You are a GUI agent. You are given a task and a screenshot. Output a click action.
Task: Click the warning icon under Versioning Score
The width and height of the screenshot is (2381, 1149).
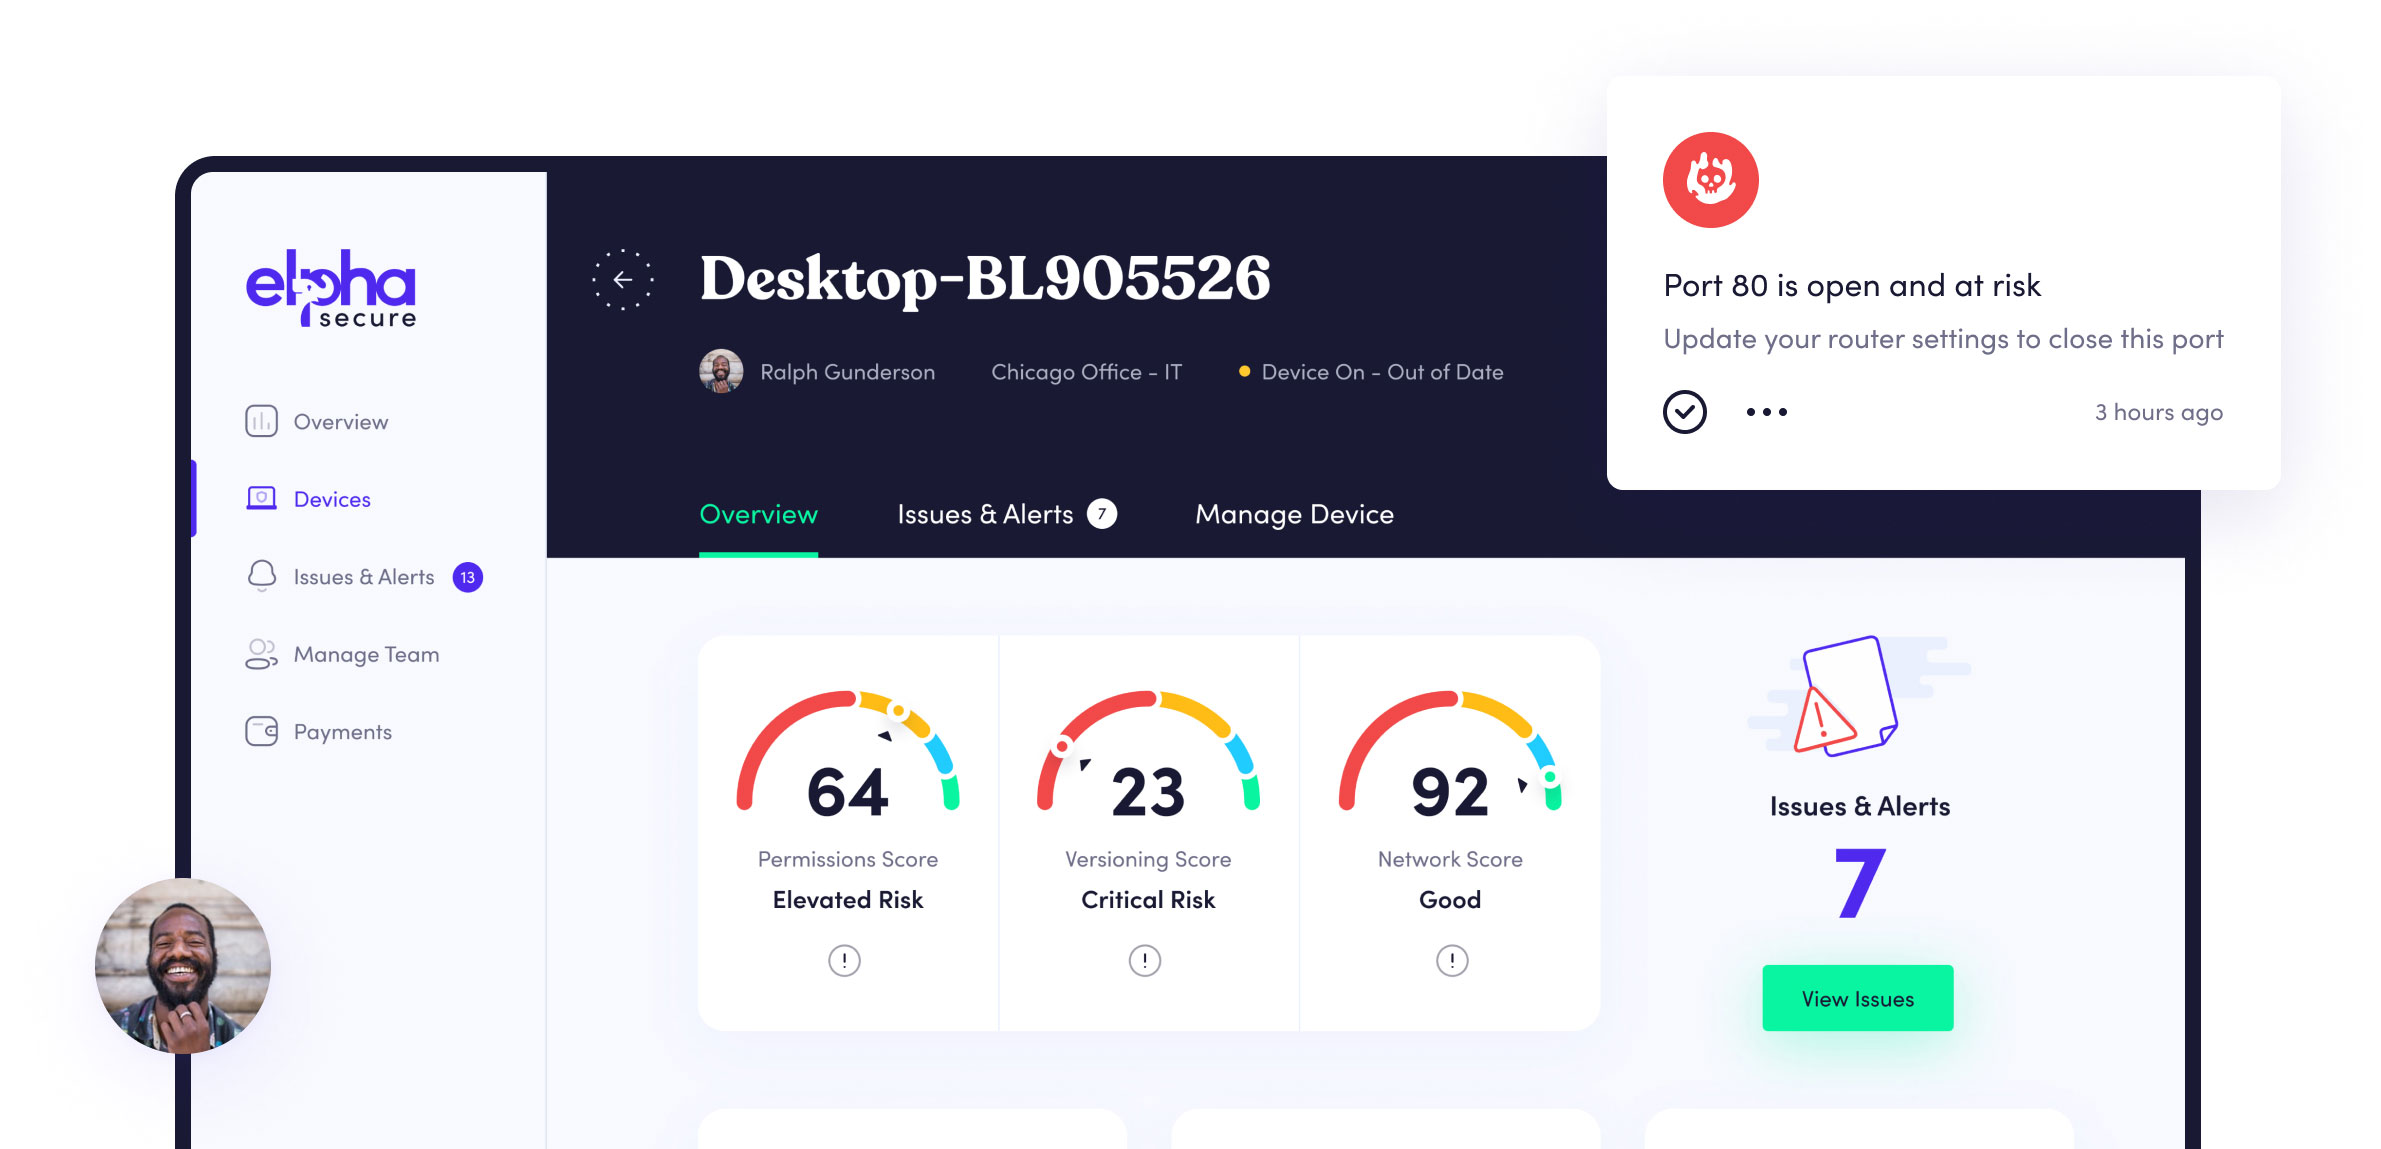(1144, 960)
